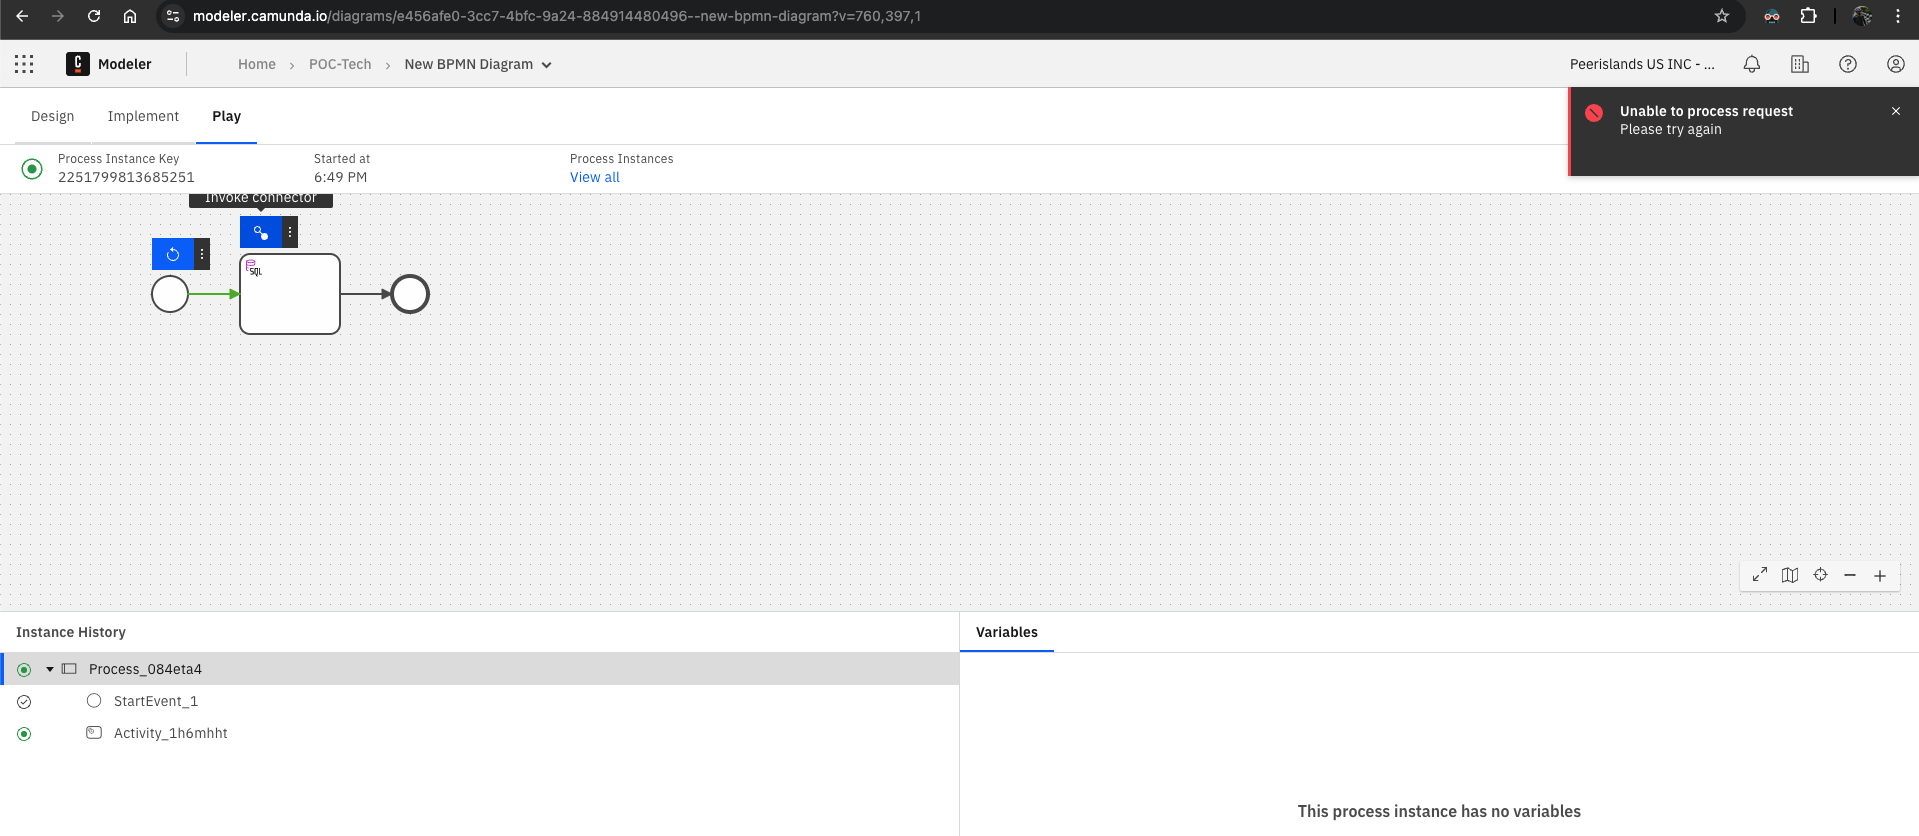Zoom out with the minus button

[1850, 575]
